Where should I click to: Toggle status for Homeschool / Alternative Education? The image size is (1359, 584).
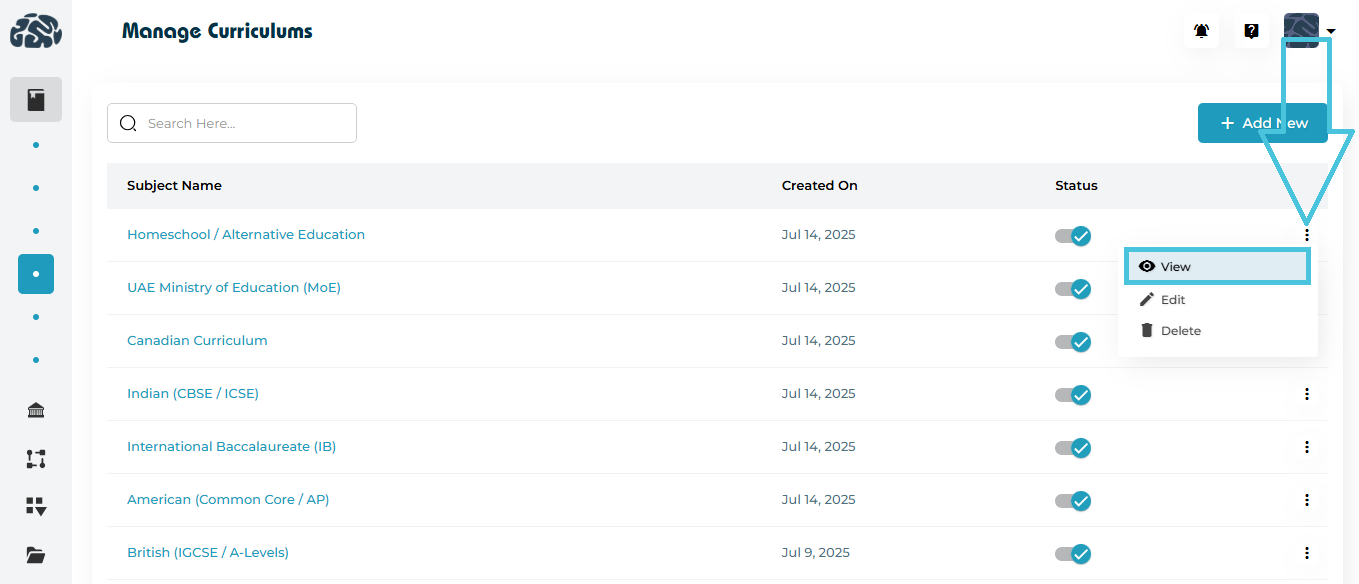pyautogui.click(x=1073, y=236)
